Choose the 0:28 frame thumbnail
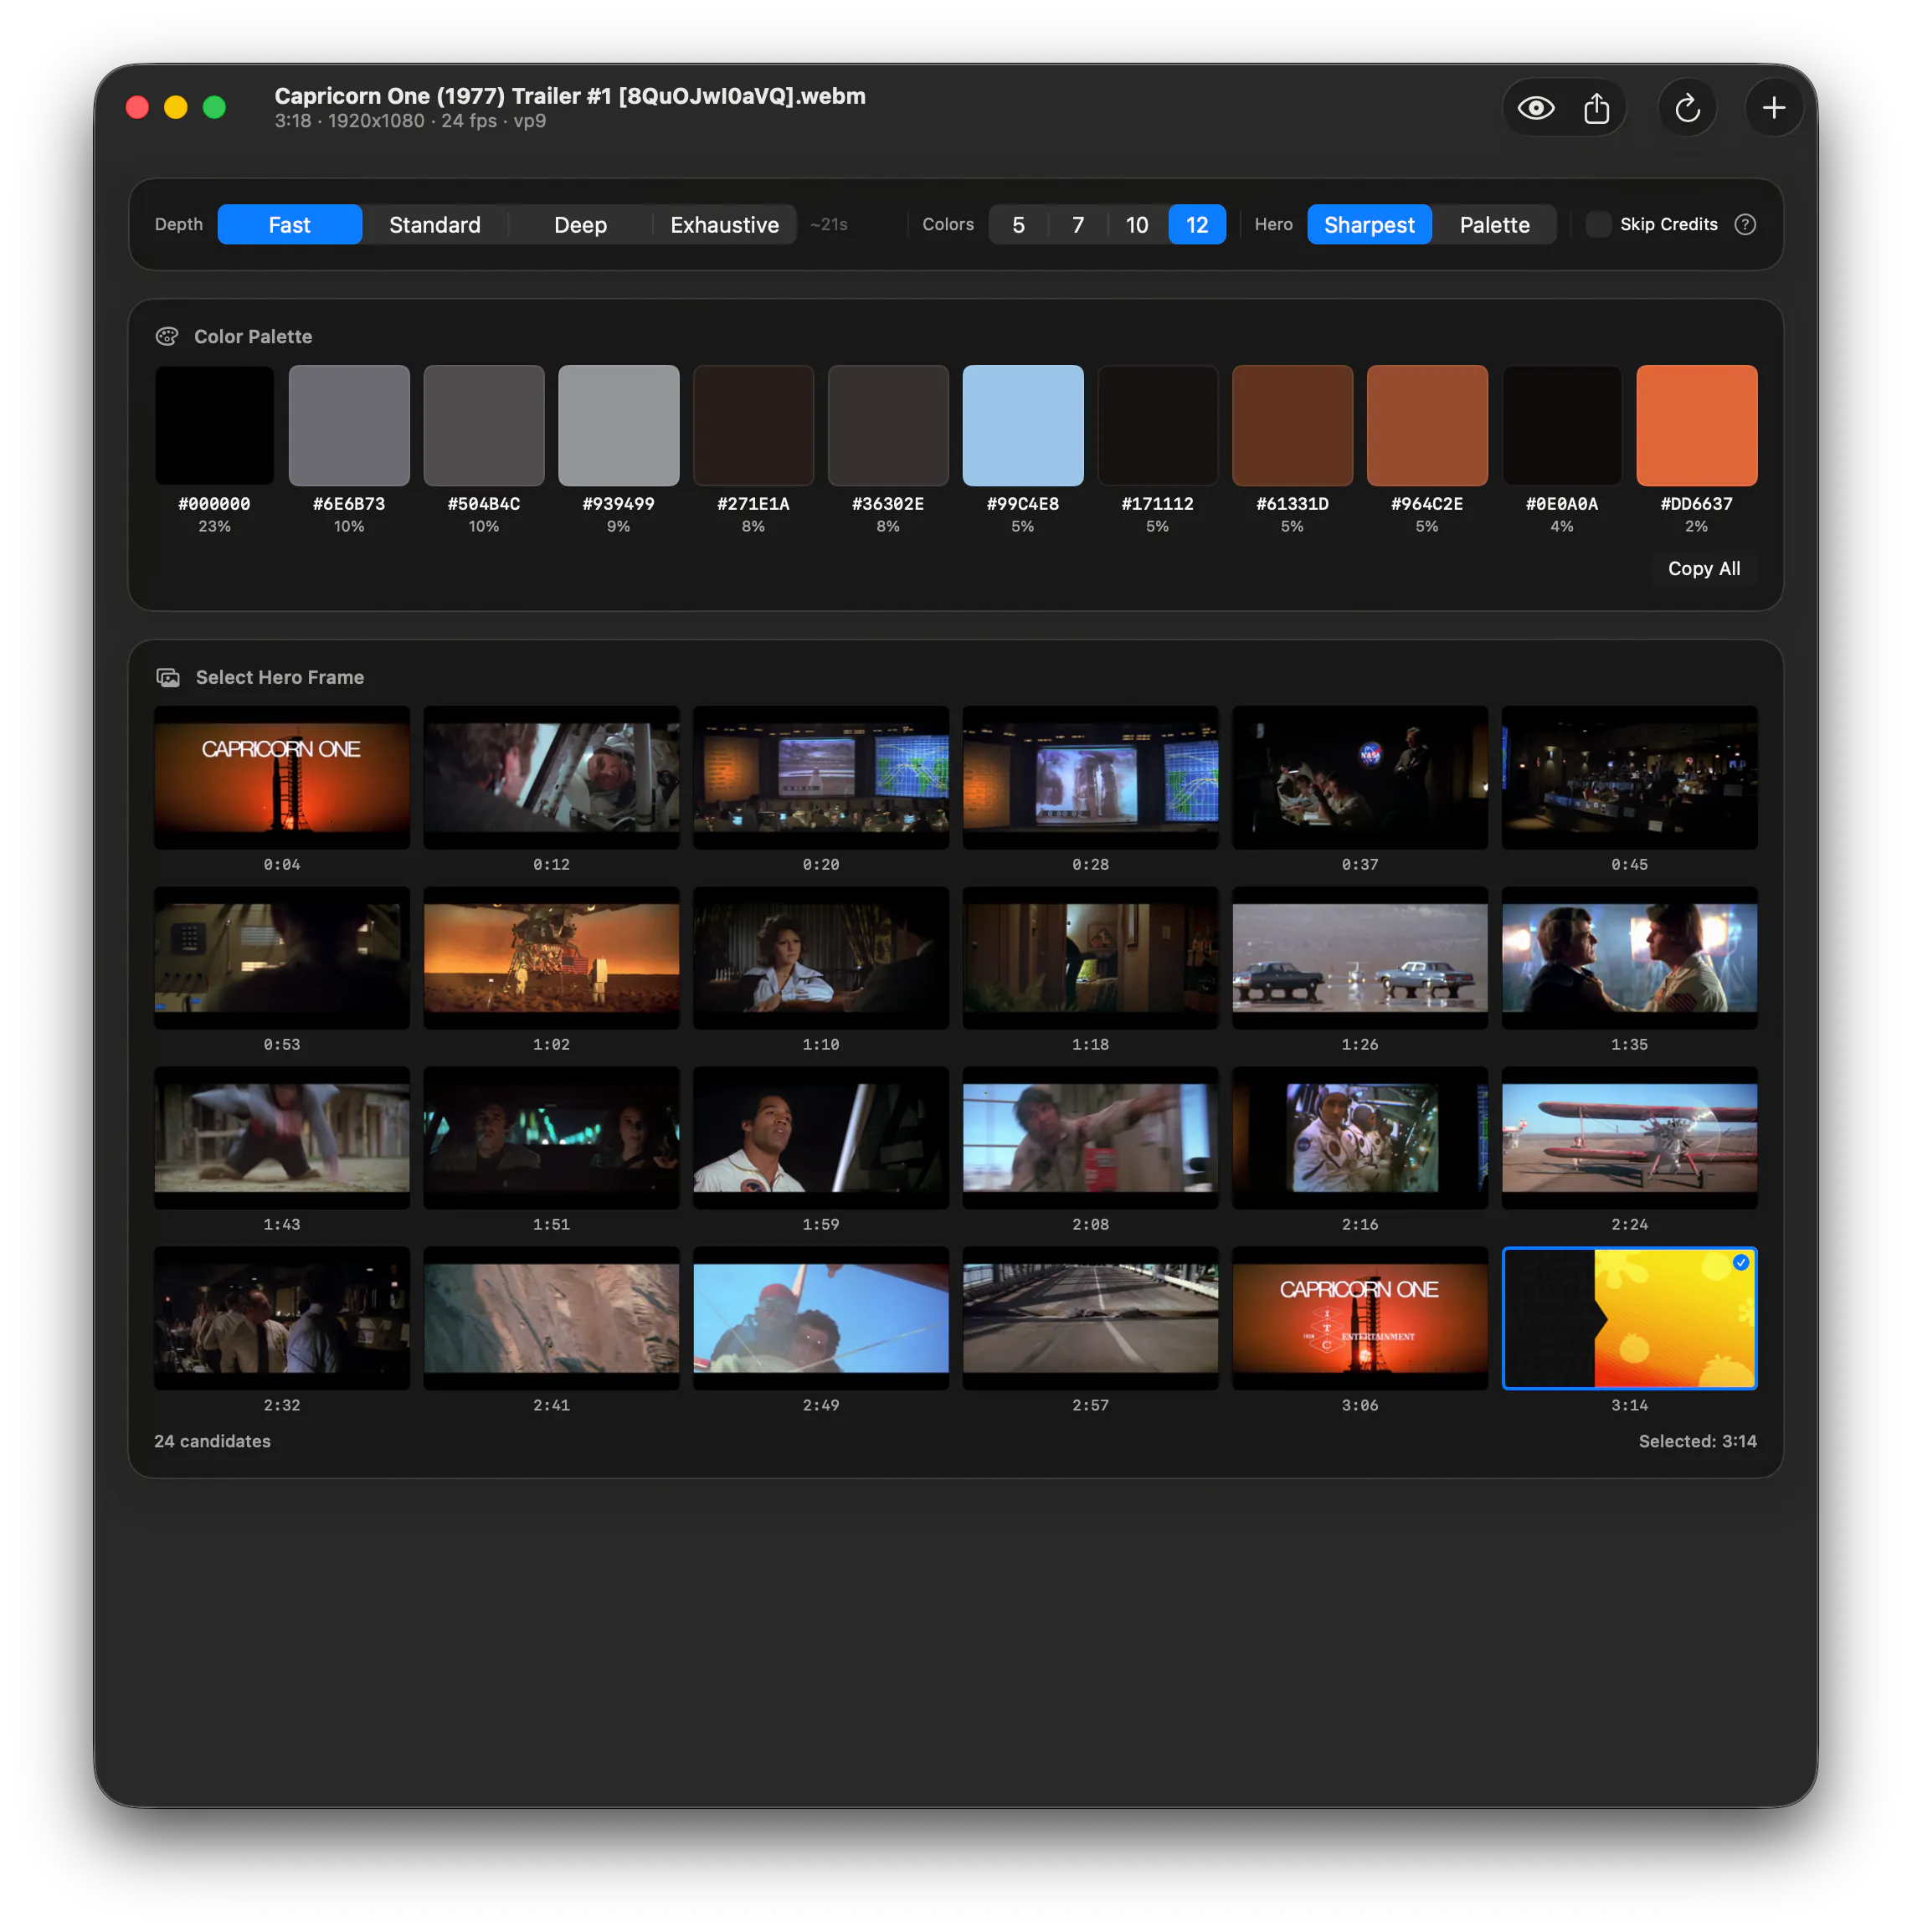Image resolution: width=1912 pixels, height=1932 pixels. (x=1090, y=777)
